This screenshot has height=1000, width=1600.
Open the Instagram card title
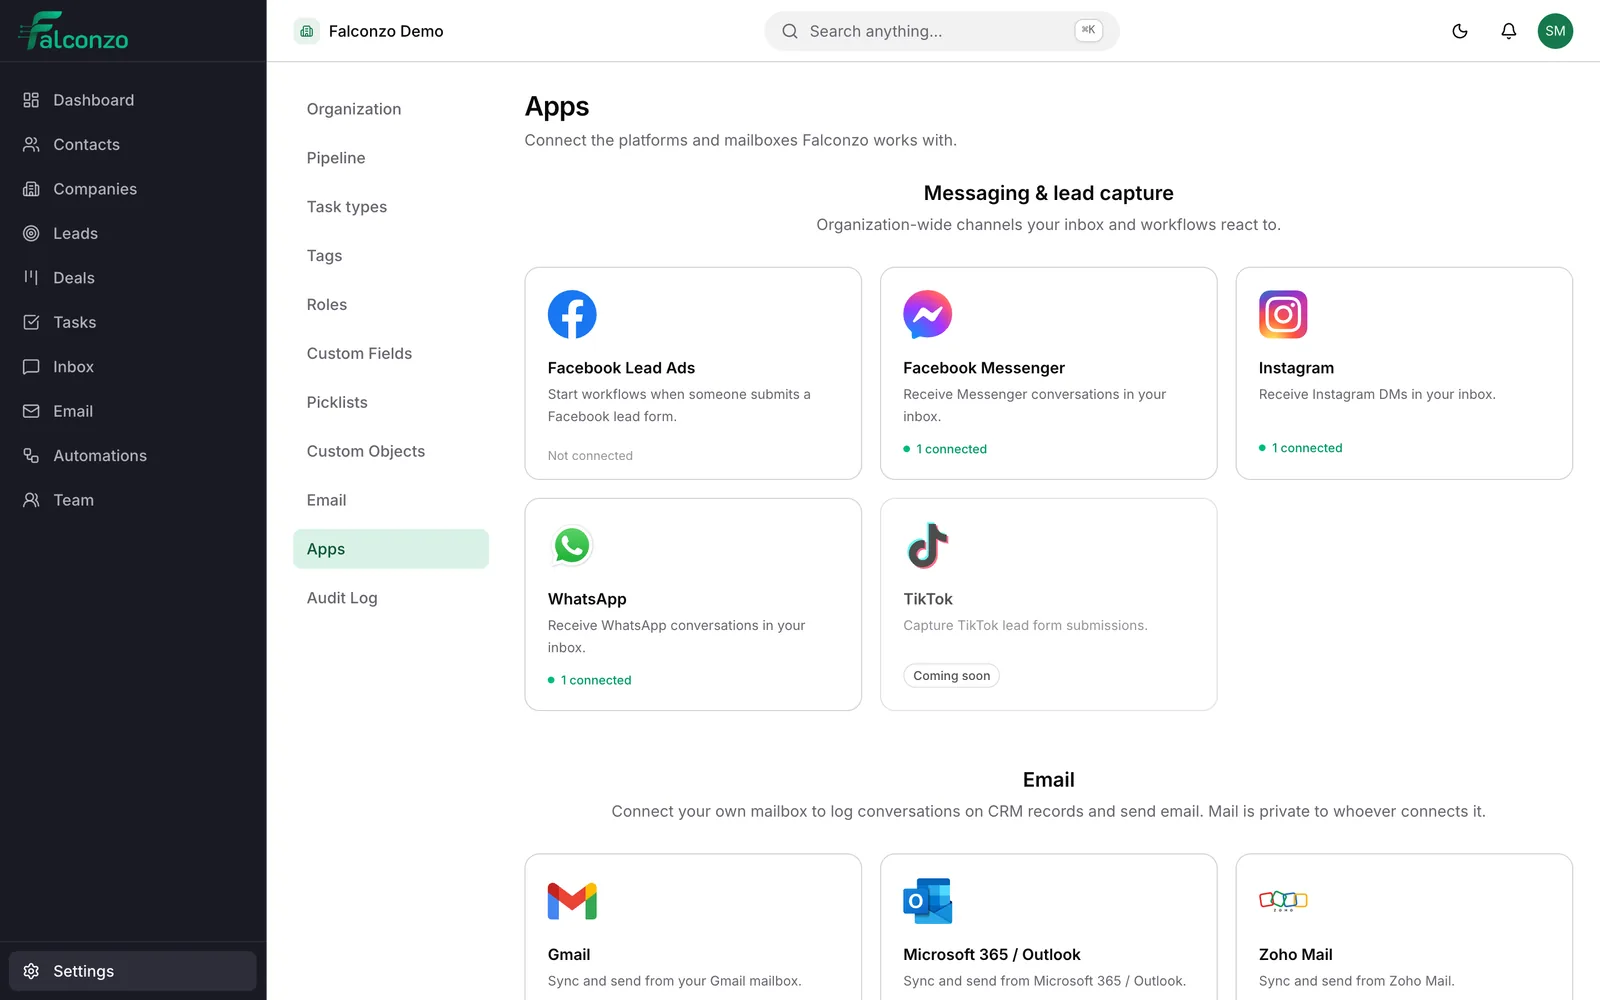tap(1296, 368)
